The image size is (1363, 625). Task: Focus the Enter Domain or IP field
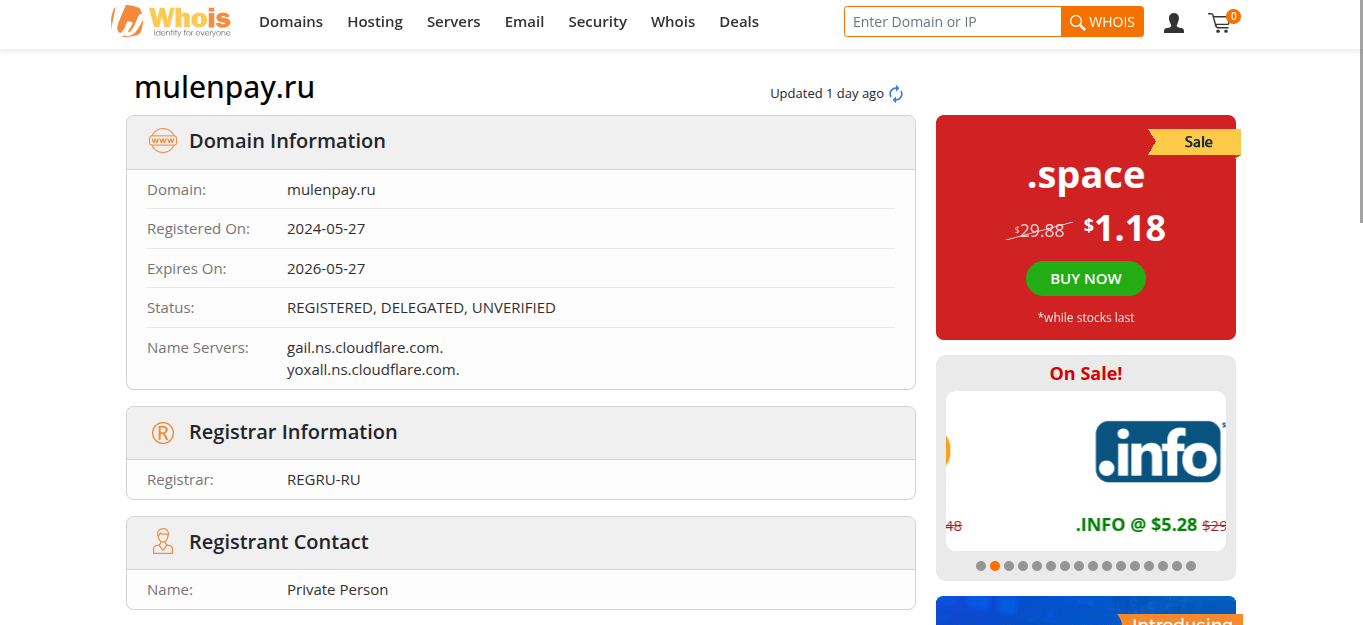tap(952, 22)
